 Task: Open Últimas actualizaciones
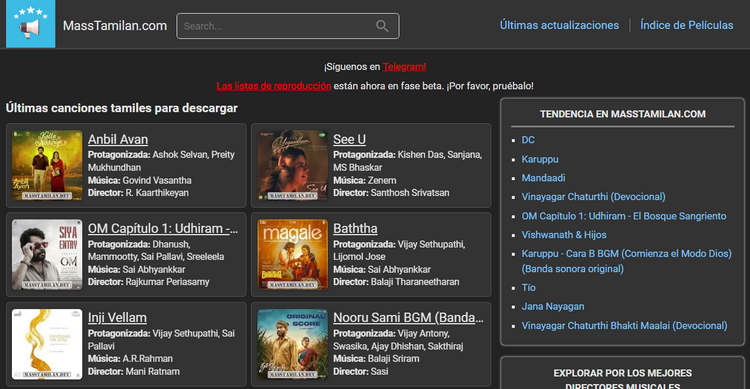coord(559,25)
